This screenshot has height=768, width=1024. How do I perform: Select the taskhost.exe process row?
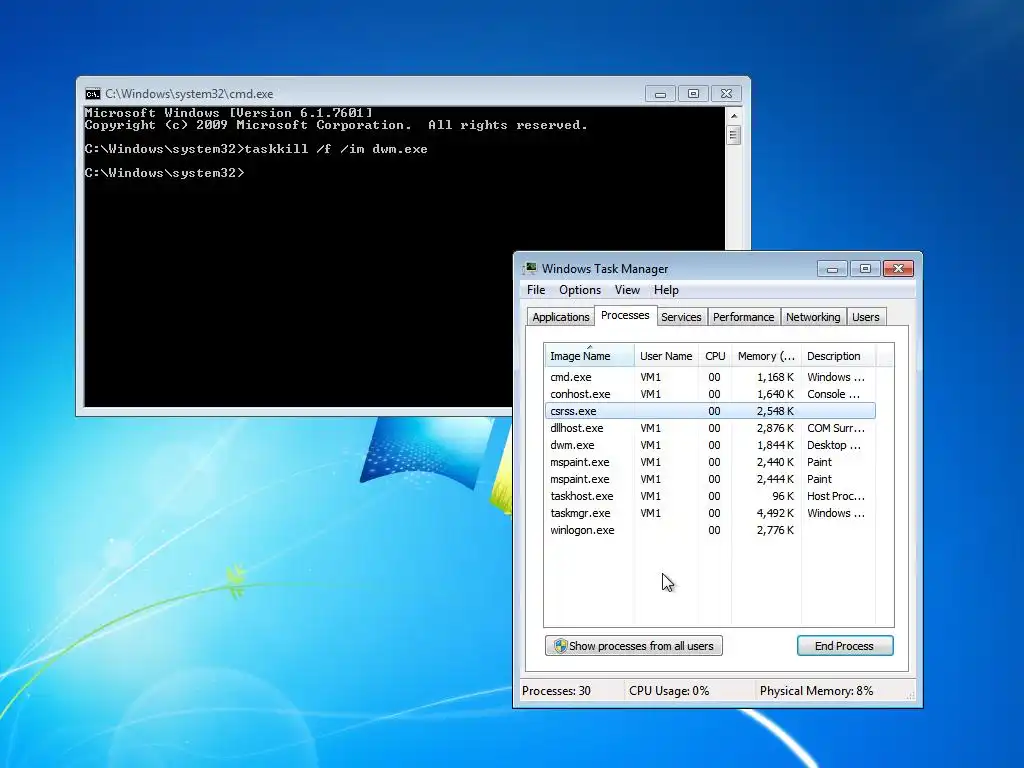click(710, 496)
